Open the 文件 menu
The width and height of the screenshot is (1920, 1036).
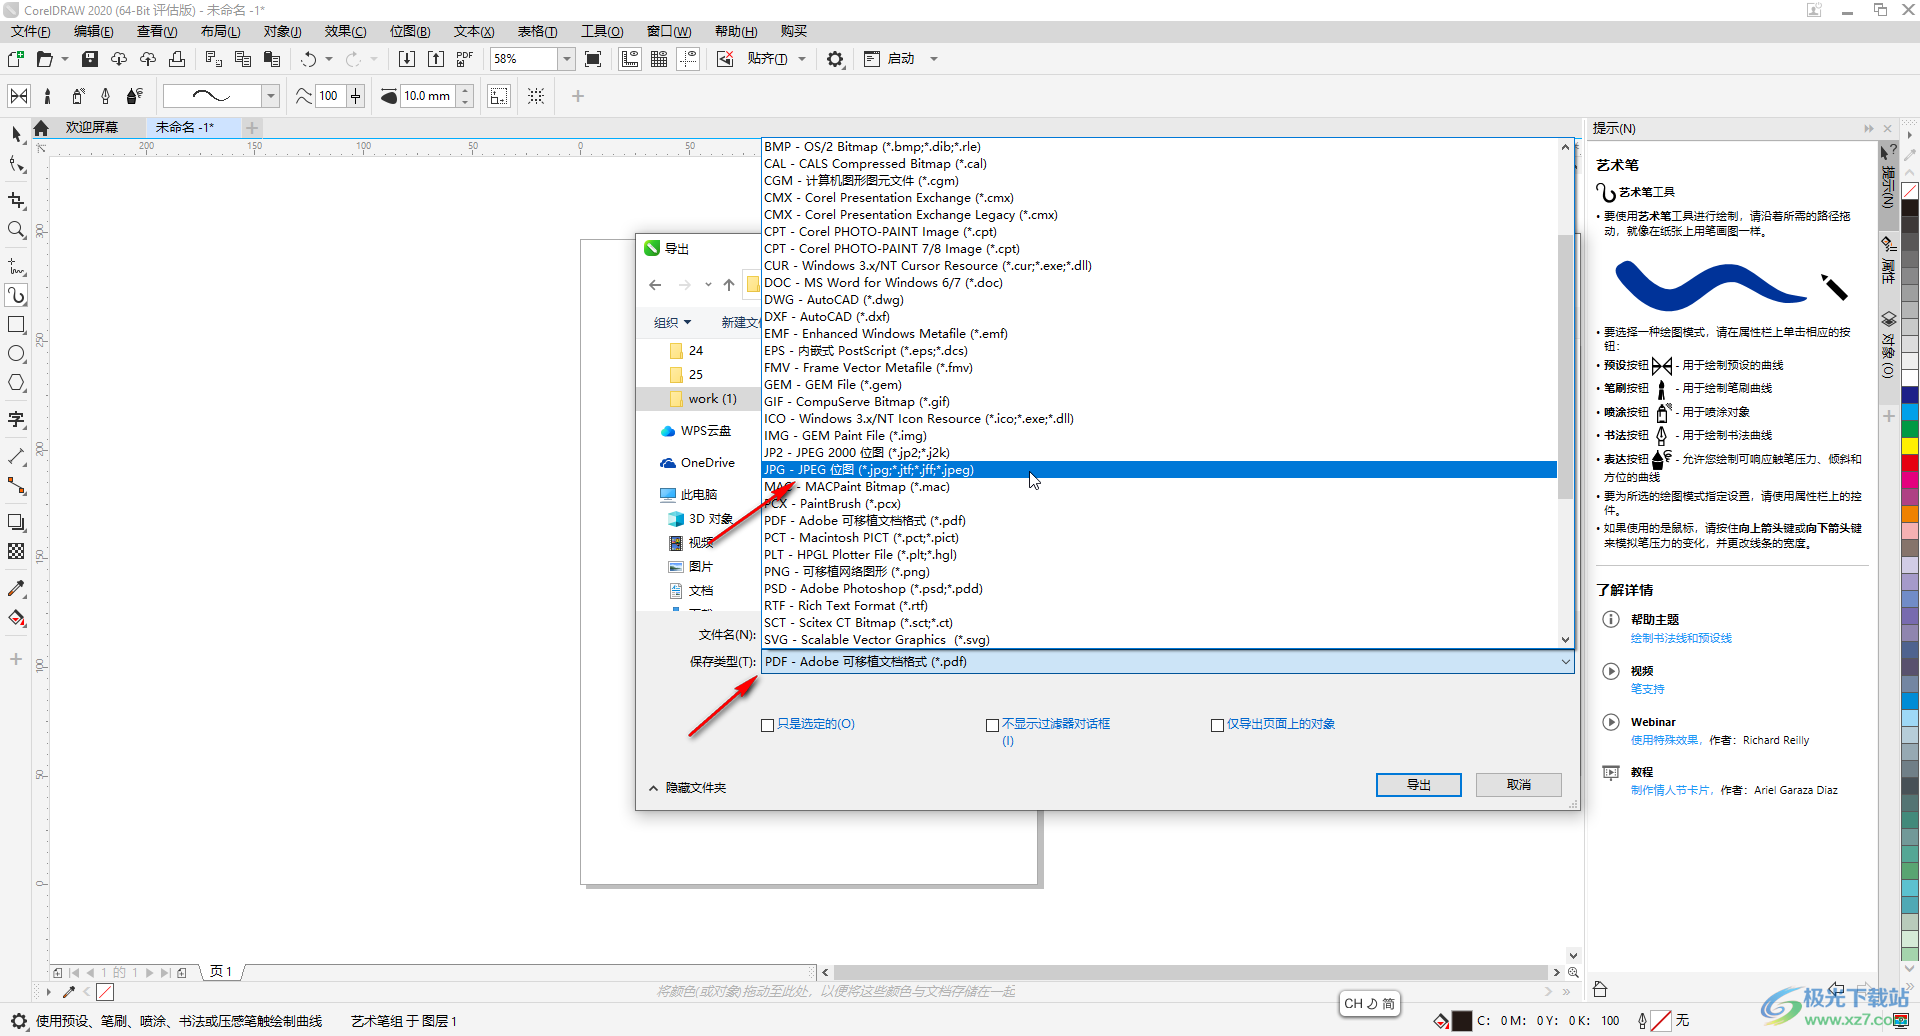pos(30,31)
